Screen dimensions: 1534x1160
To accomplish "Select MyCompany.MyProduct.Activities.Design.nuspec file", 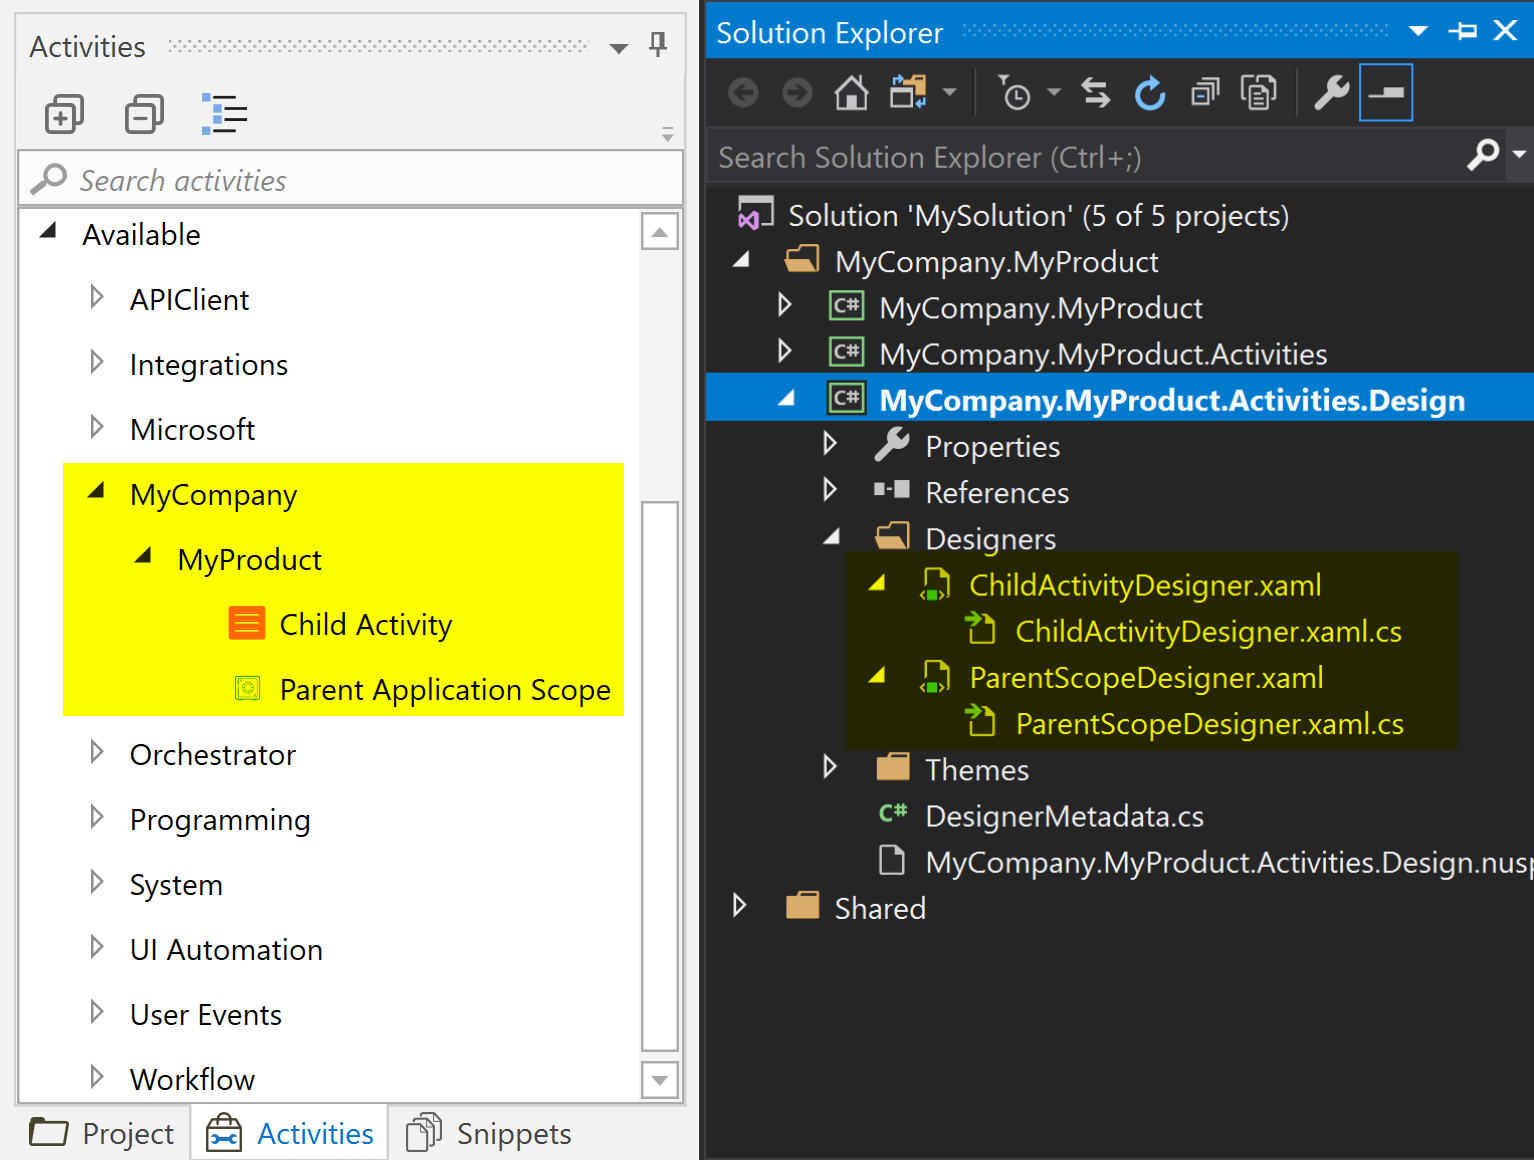I will 1229,862.
